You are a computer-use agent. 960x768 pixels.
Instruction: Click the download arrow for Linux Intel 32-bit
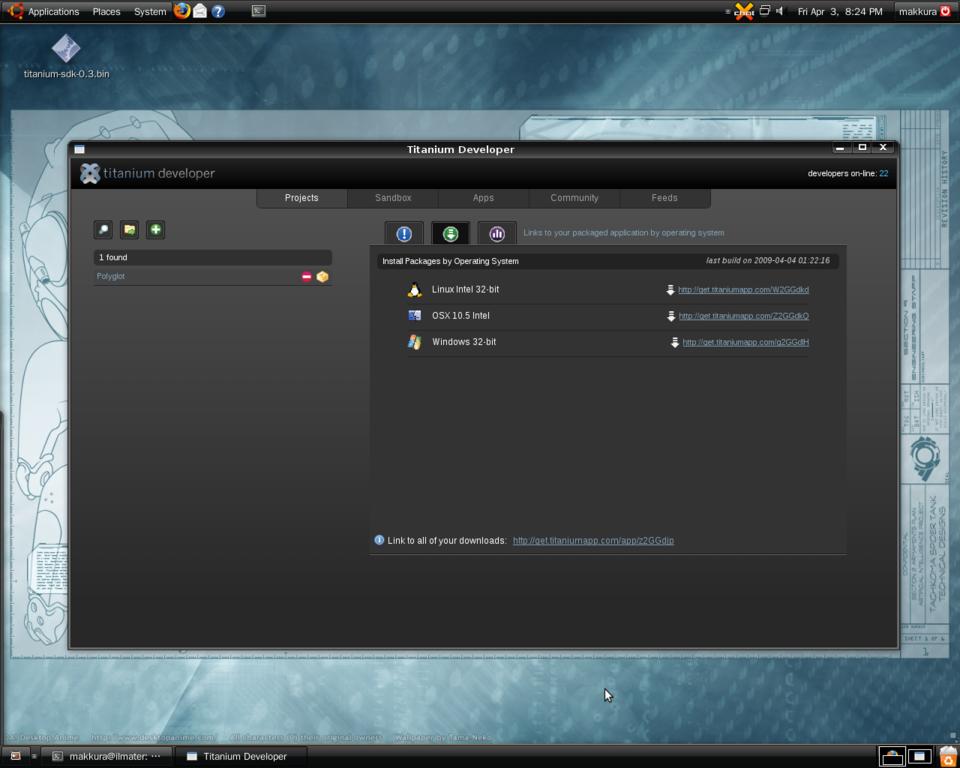[670, 290]
